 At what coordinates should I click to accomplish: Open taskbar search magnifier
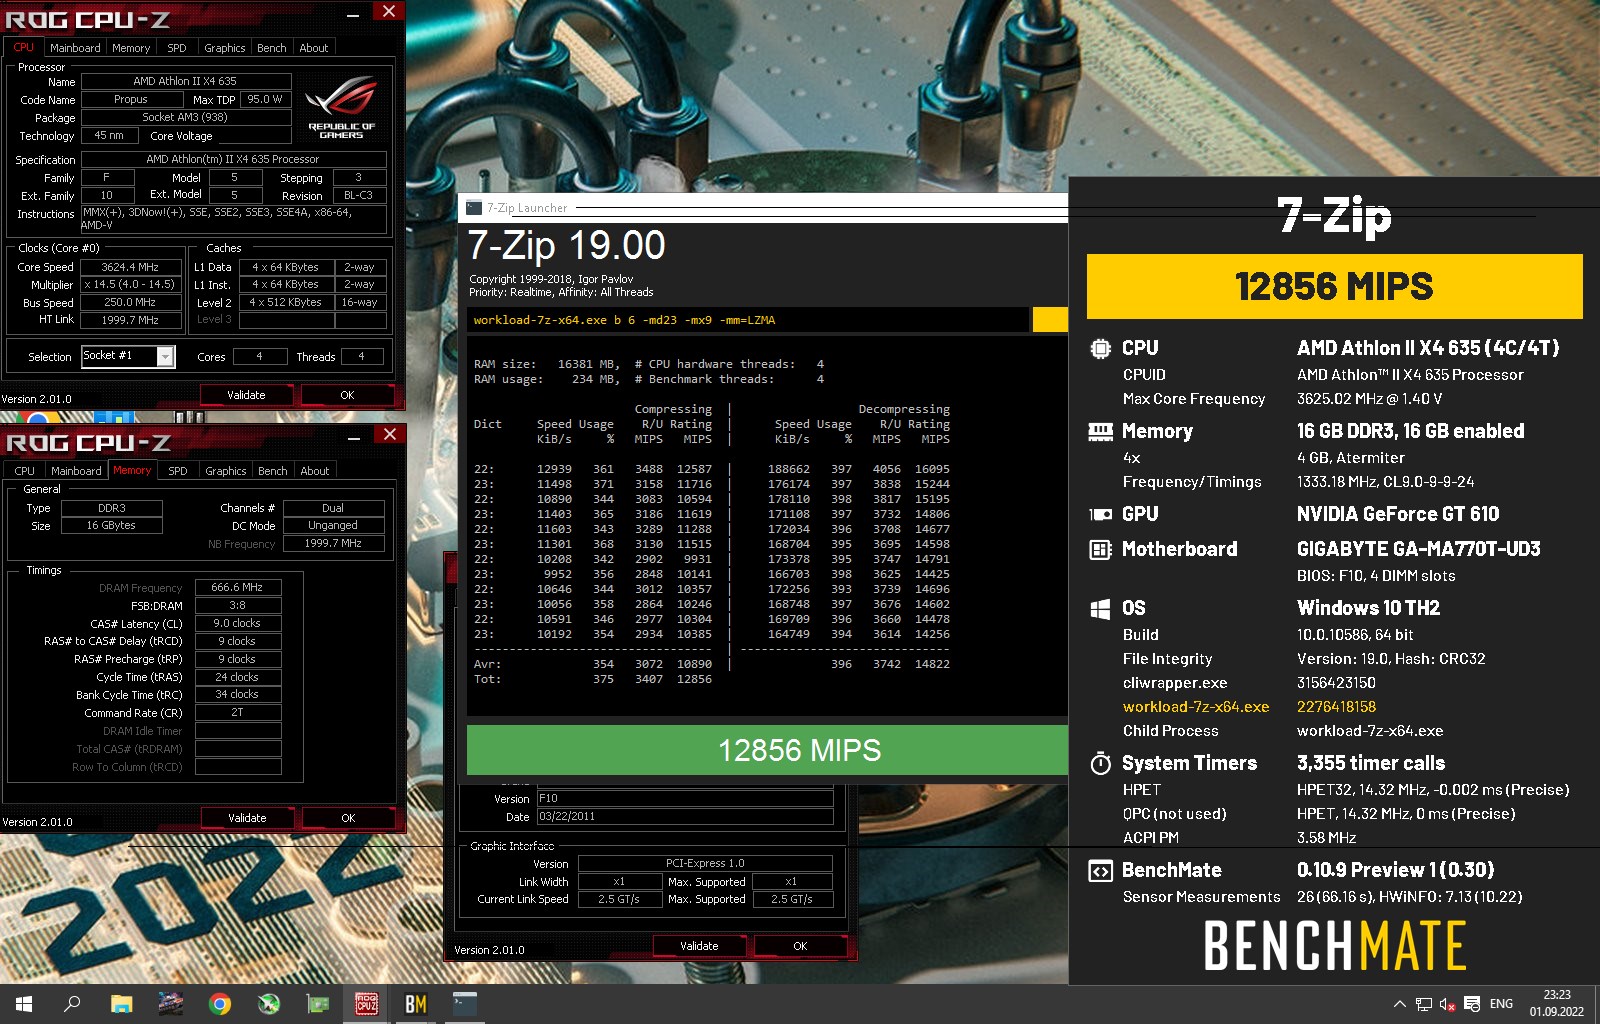[72, 1004]
